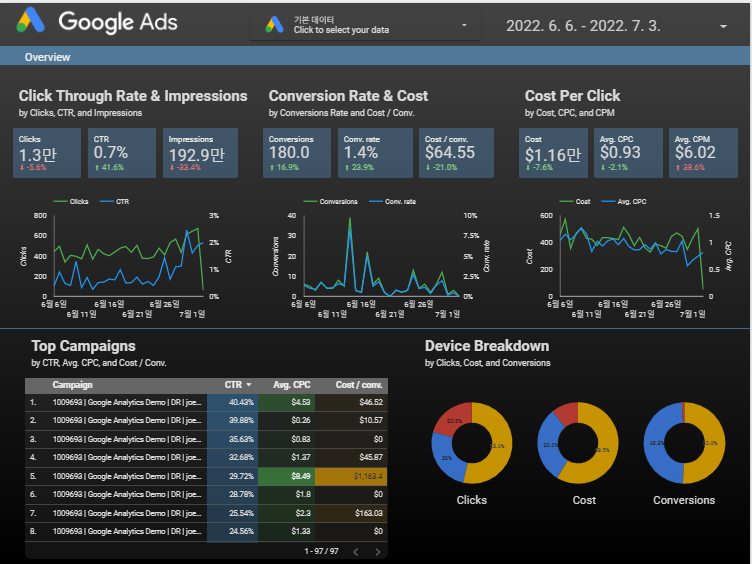Toggle the Conv. rate legend item
The width and height of the screenshot is (752, 564).
[x=392, y=201]
